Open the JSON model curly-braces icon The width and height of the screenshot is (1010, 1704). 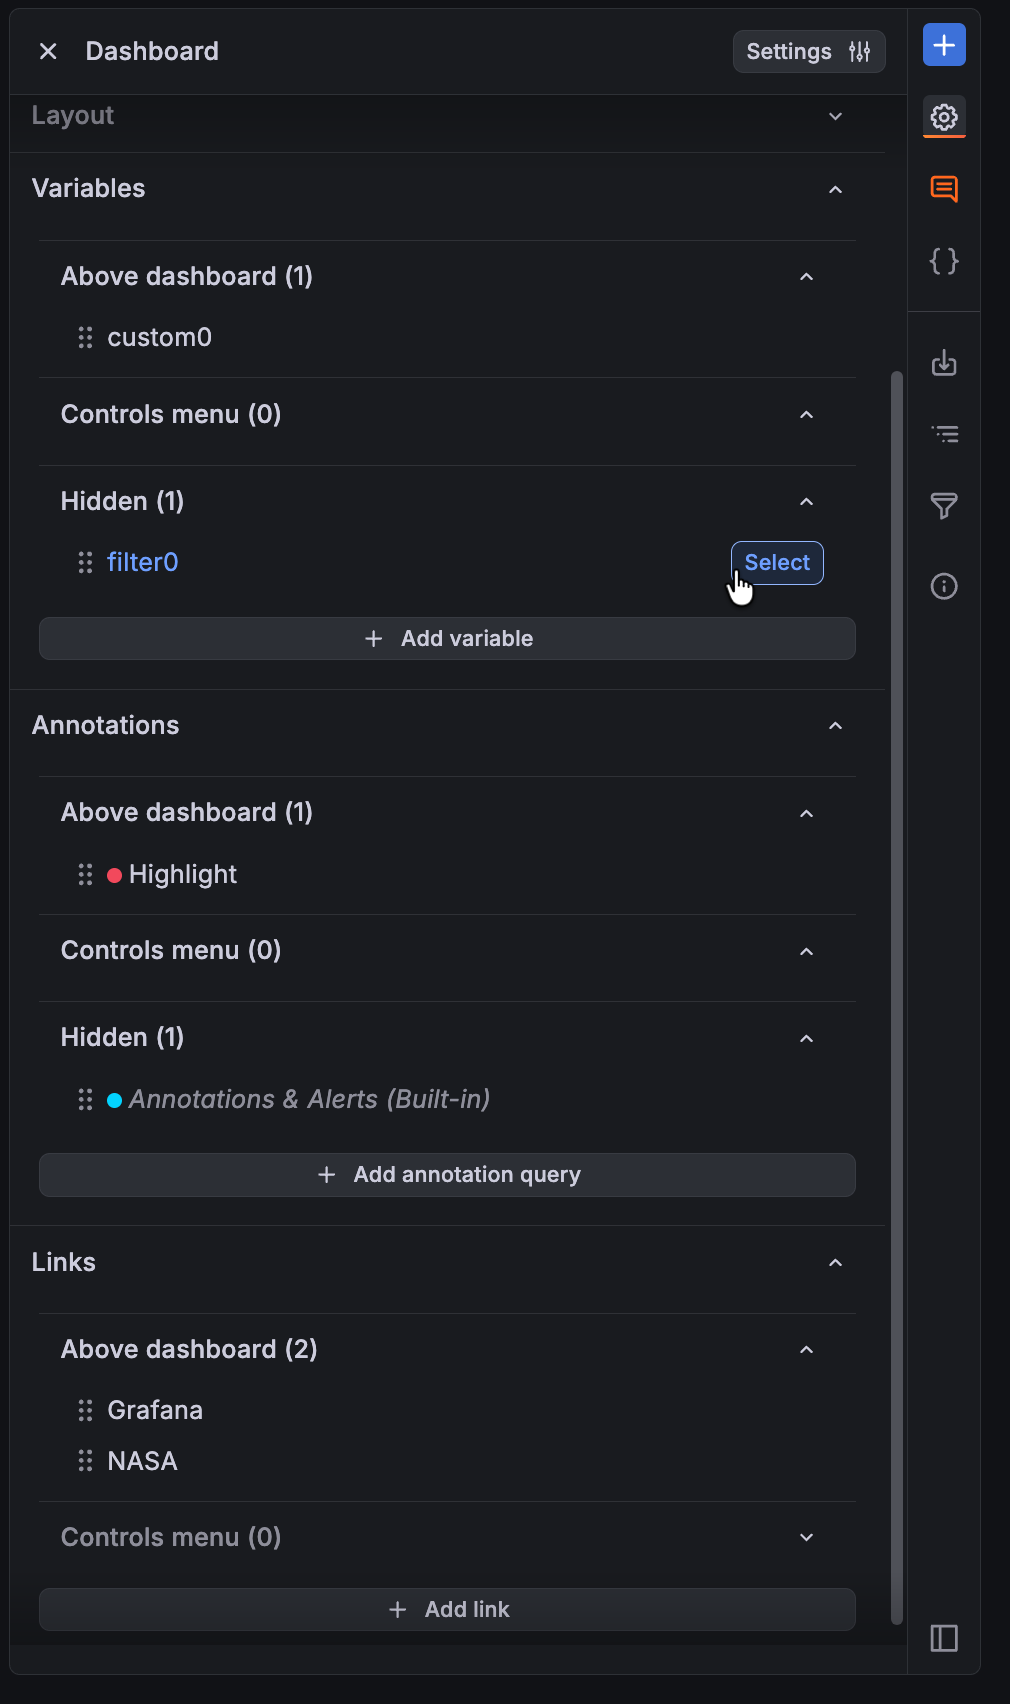click(944, 261)
